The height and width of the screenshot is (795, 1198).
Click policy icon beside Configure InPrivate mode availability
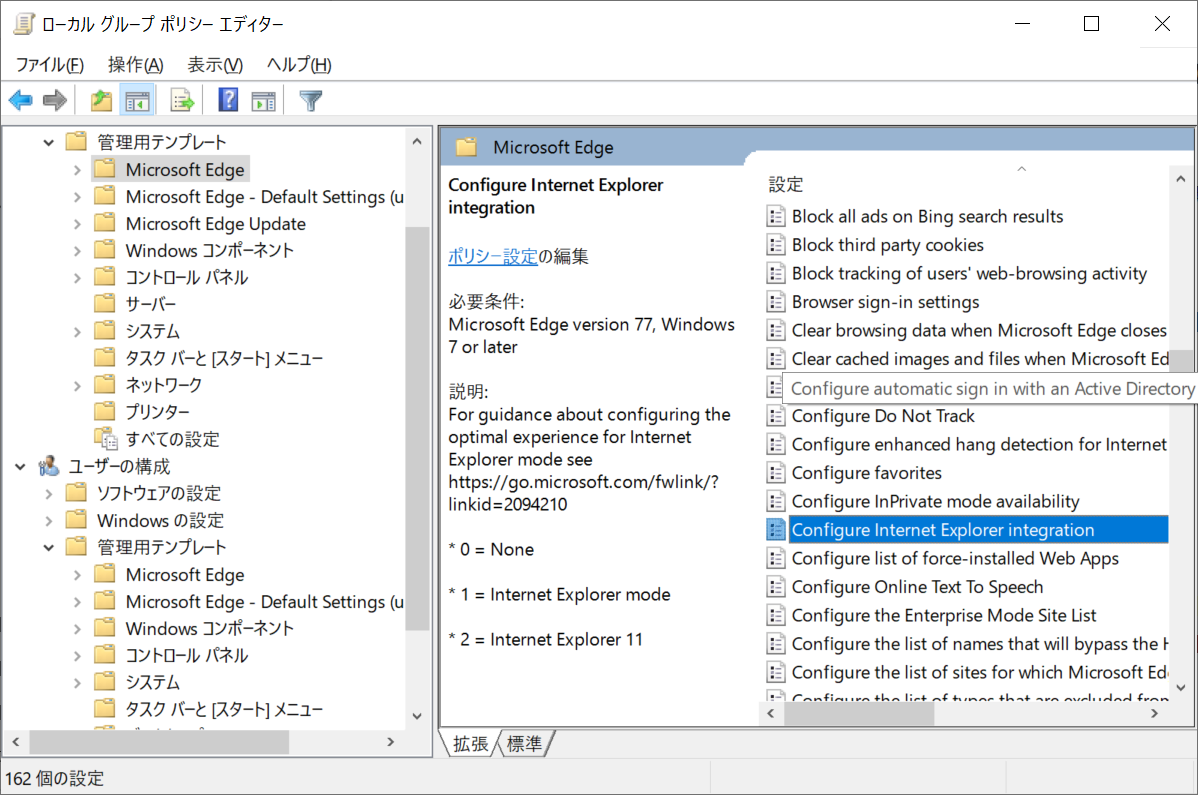tap(775, 502)
